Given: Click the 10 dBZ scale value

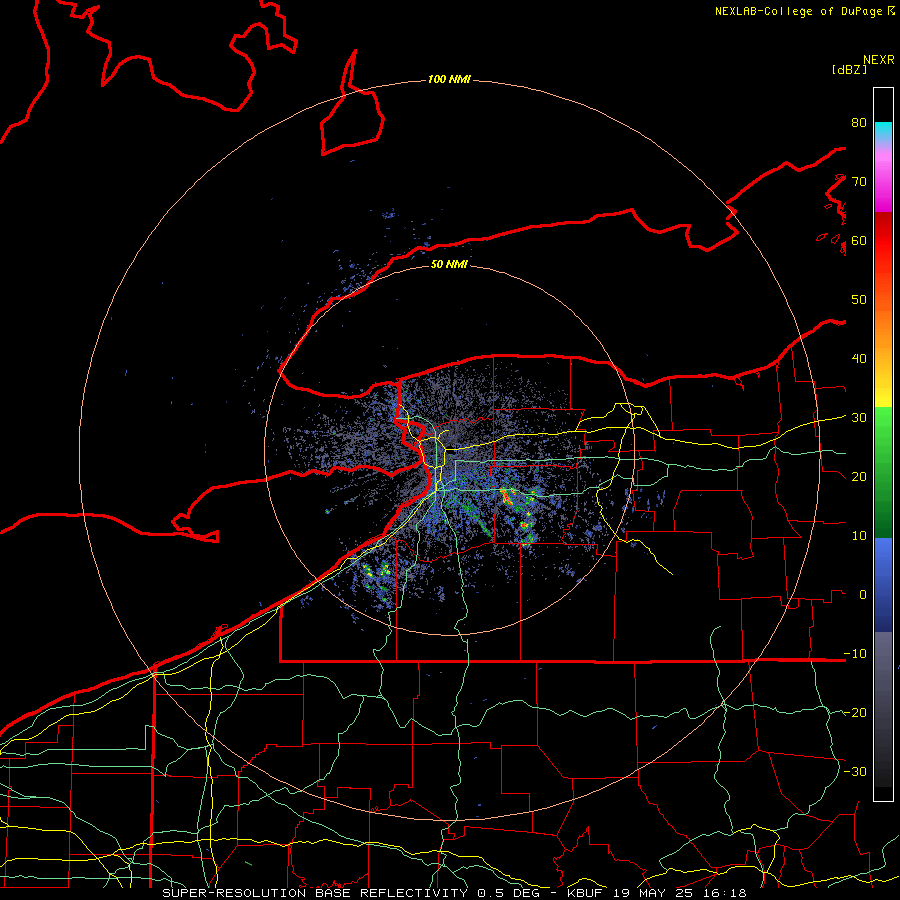Looking at the screenshot, I should (859, 536).
